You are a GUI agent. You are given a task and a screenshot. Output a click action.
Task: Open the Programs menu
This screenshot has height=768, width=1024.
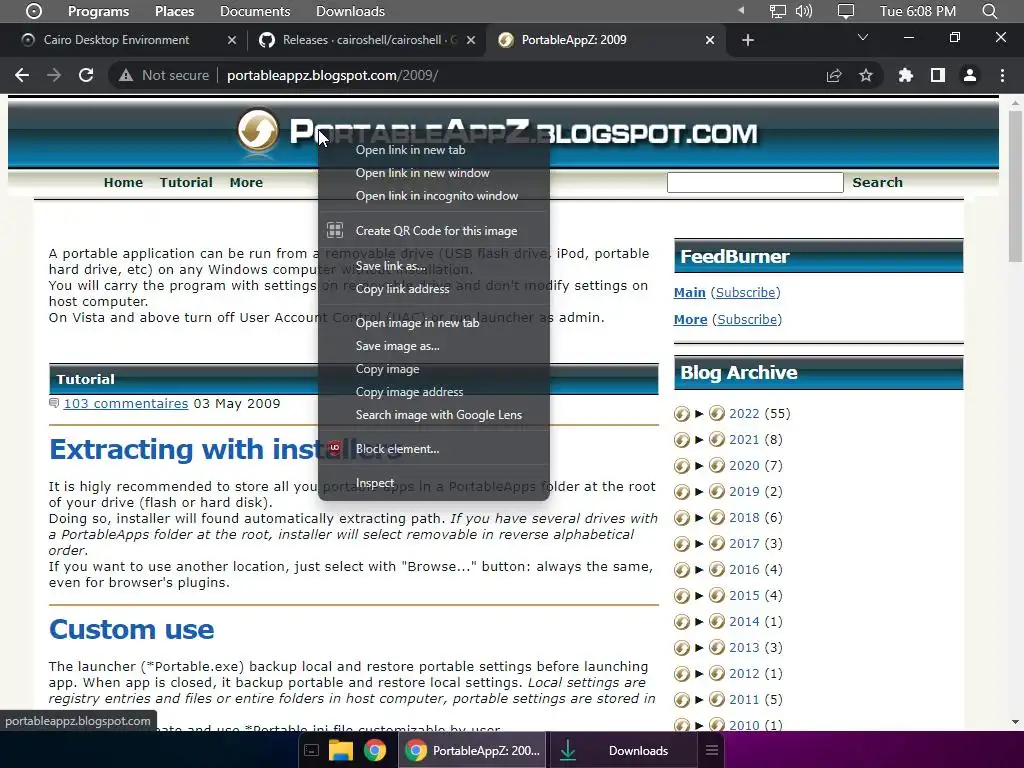99,11
